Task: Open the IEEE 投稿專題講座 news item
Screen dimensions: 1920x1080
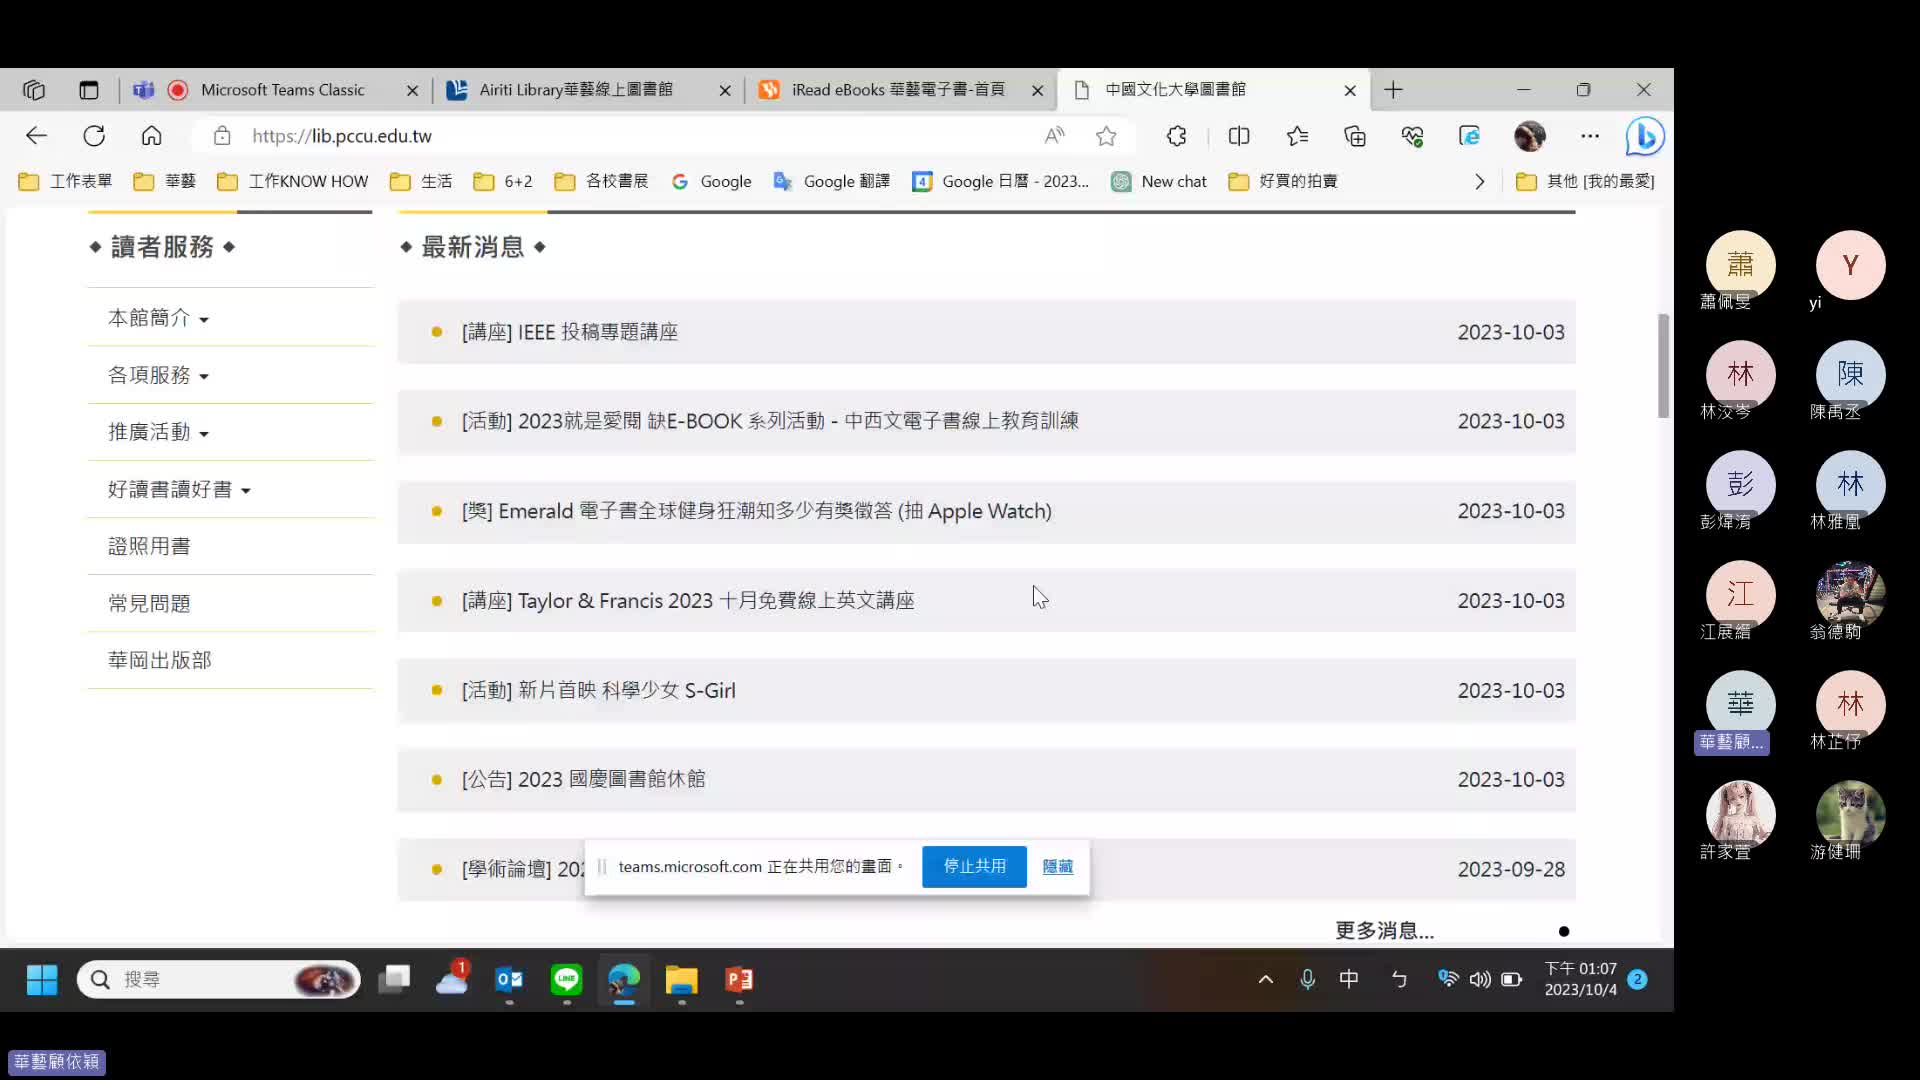Action: coord(986,332)
